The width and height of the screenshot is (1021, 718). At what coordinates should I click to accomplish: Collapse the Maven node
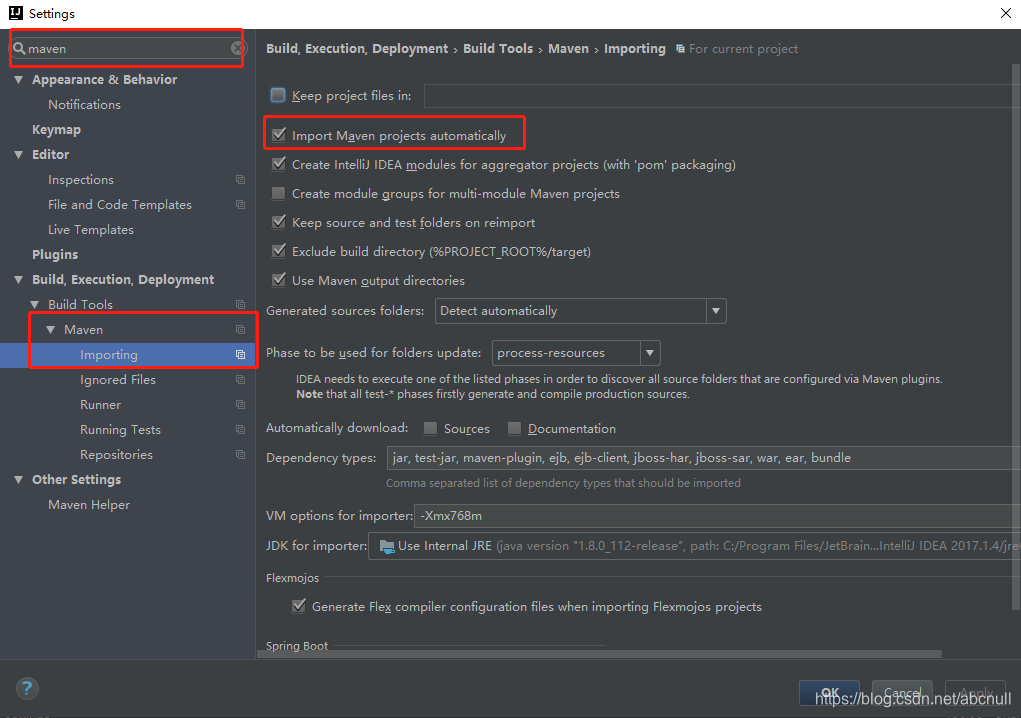click(50, 329)
